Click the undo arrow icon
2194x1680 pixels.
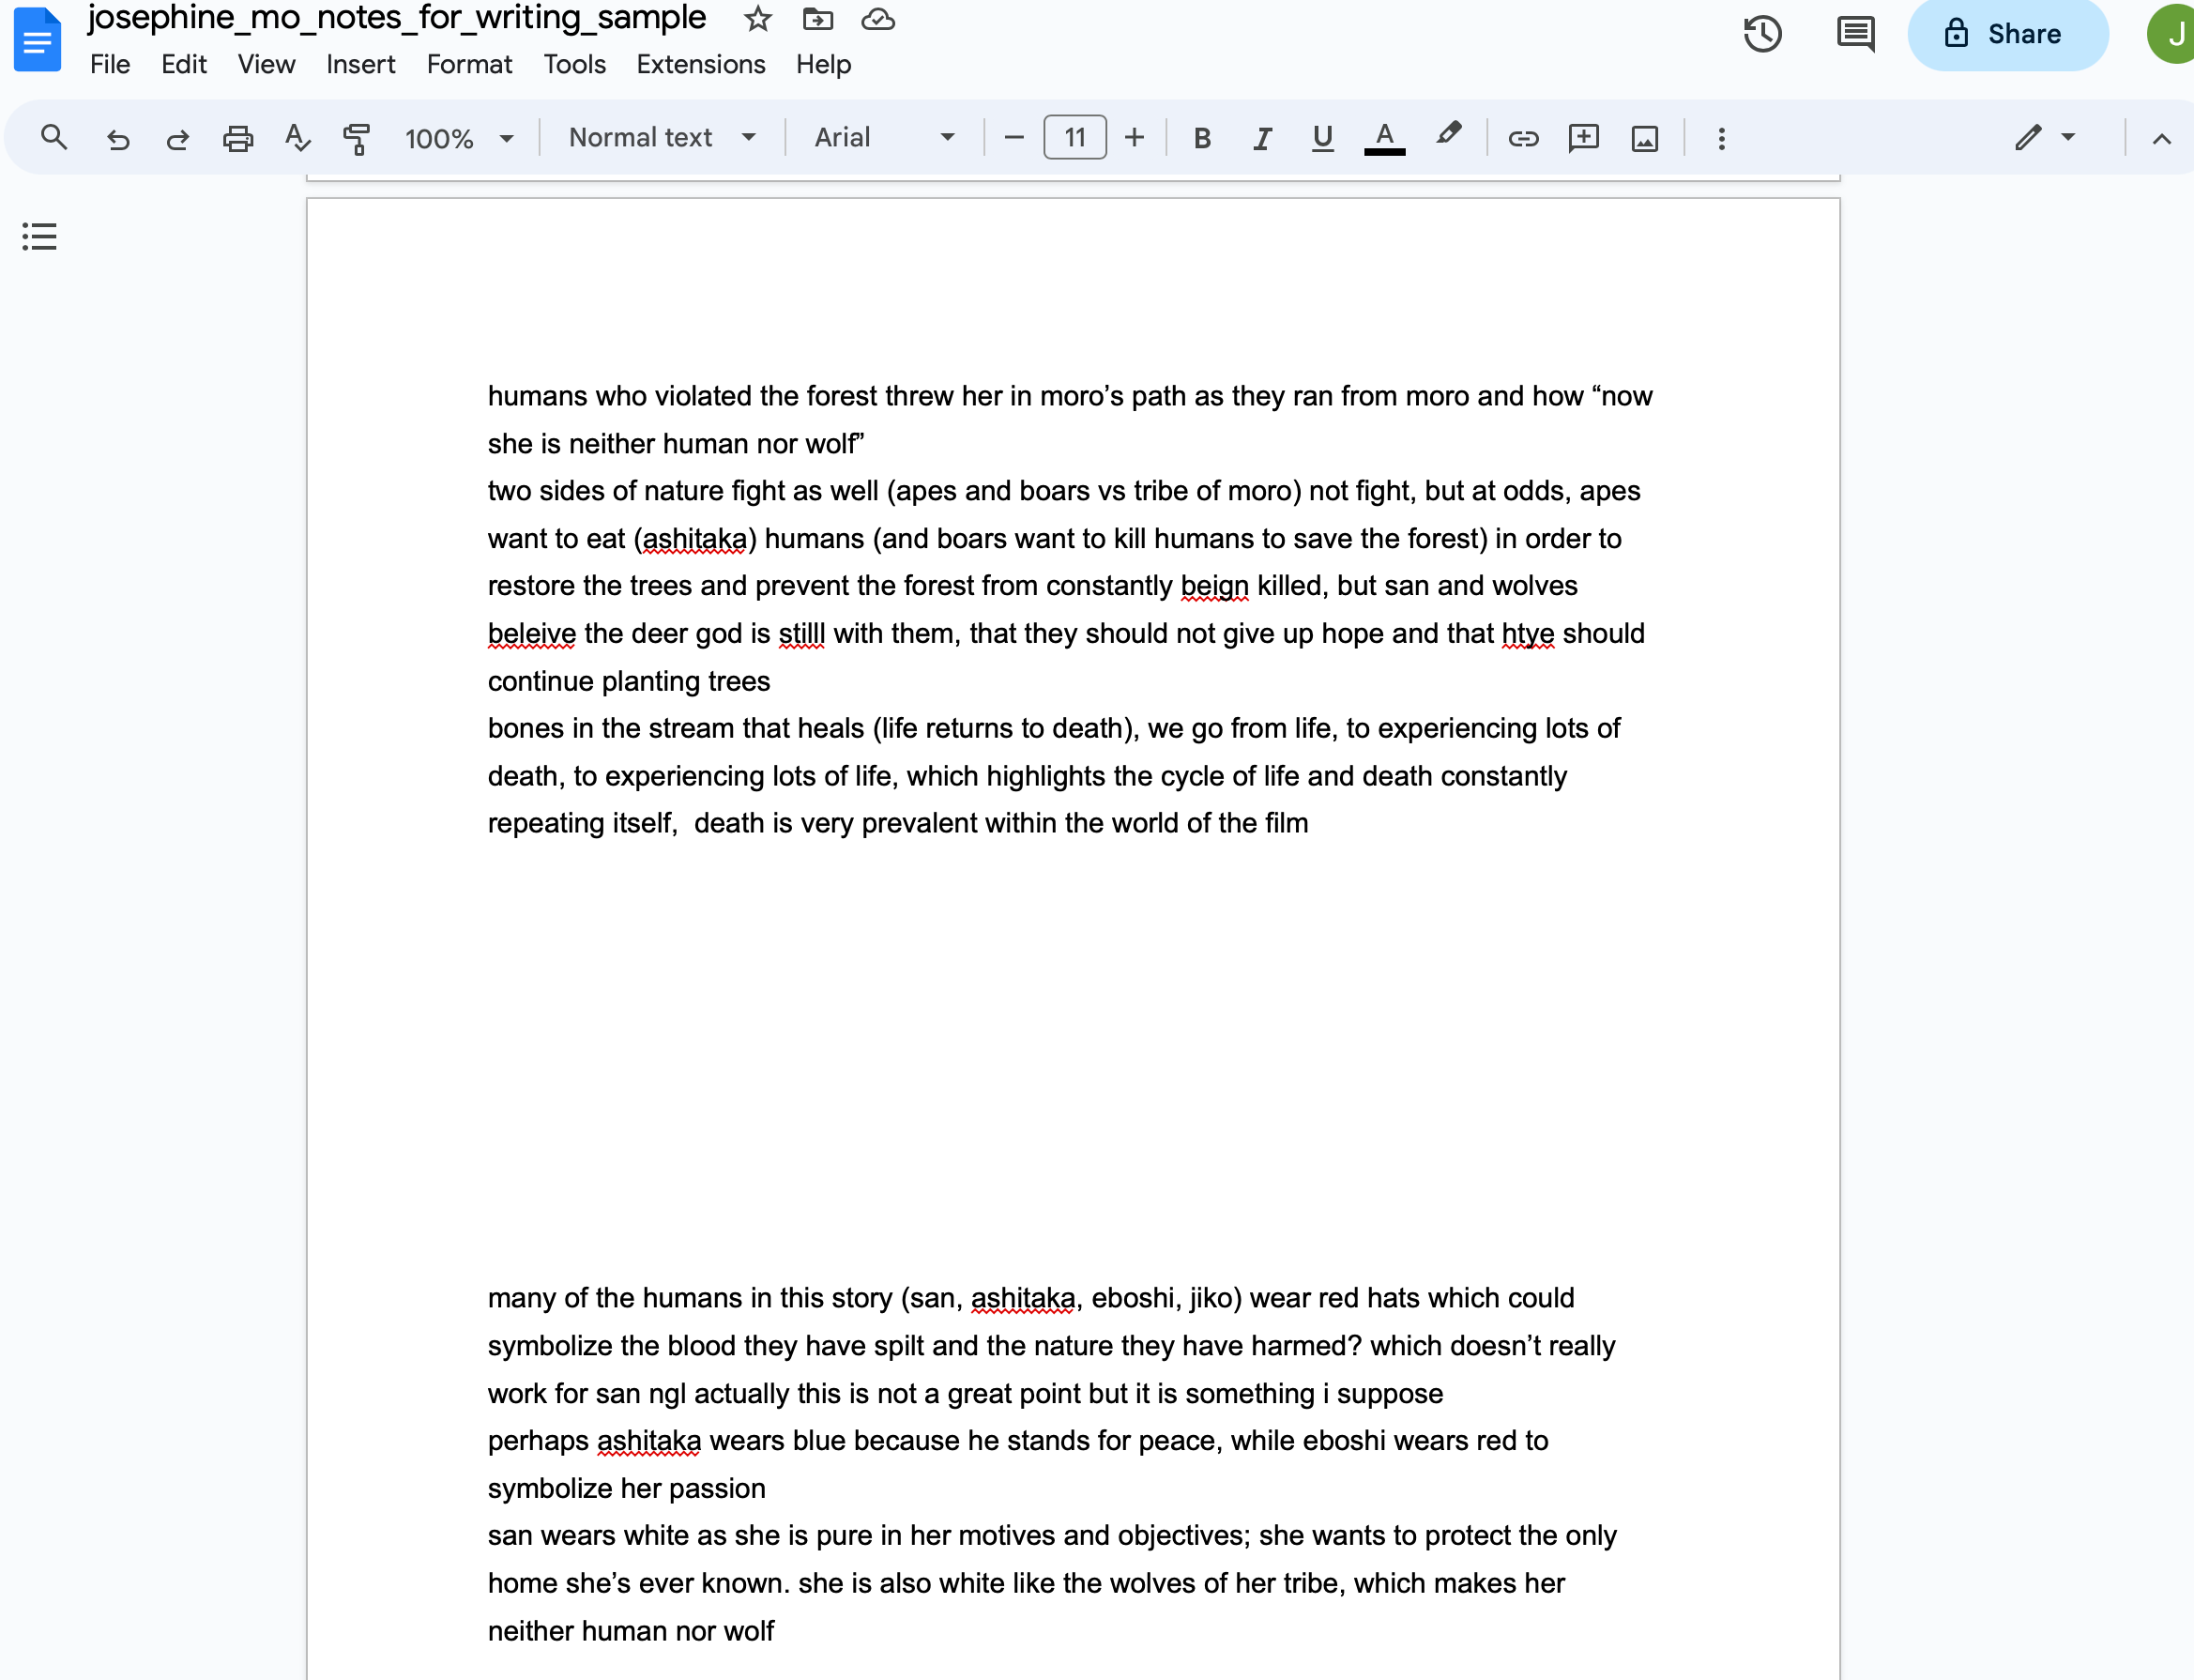[118, 138]
